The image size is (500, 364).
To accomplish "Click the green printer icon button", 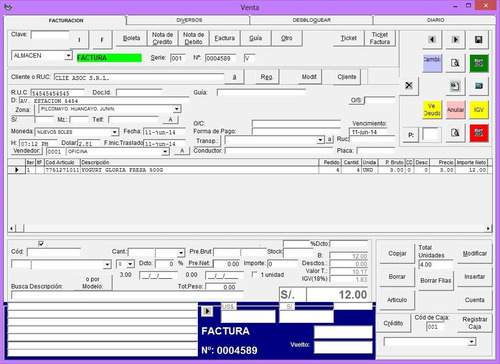I will tap(479, 63).
